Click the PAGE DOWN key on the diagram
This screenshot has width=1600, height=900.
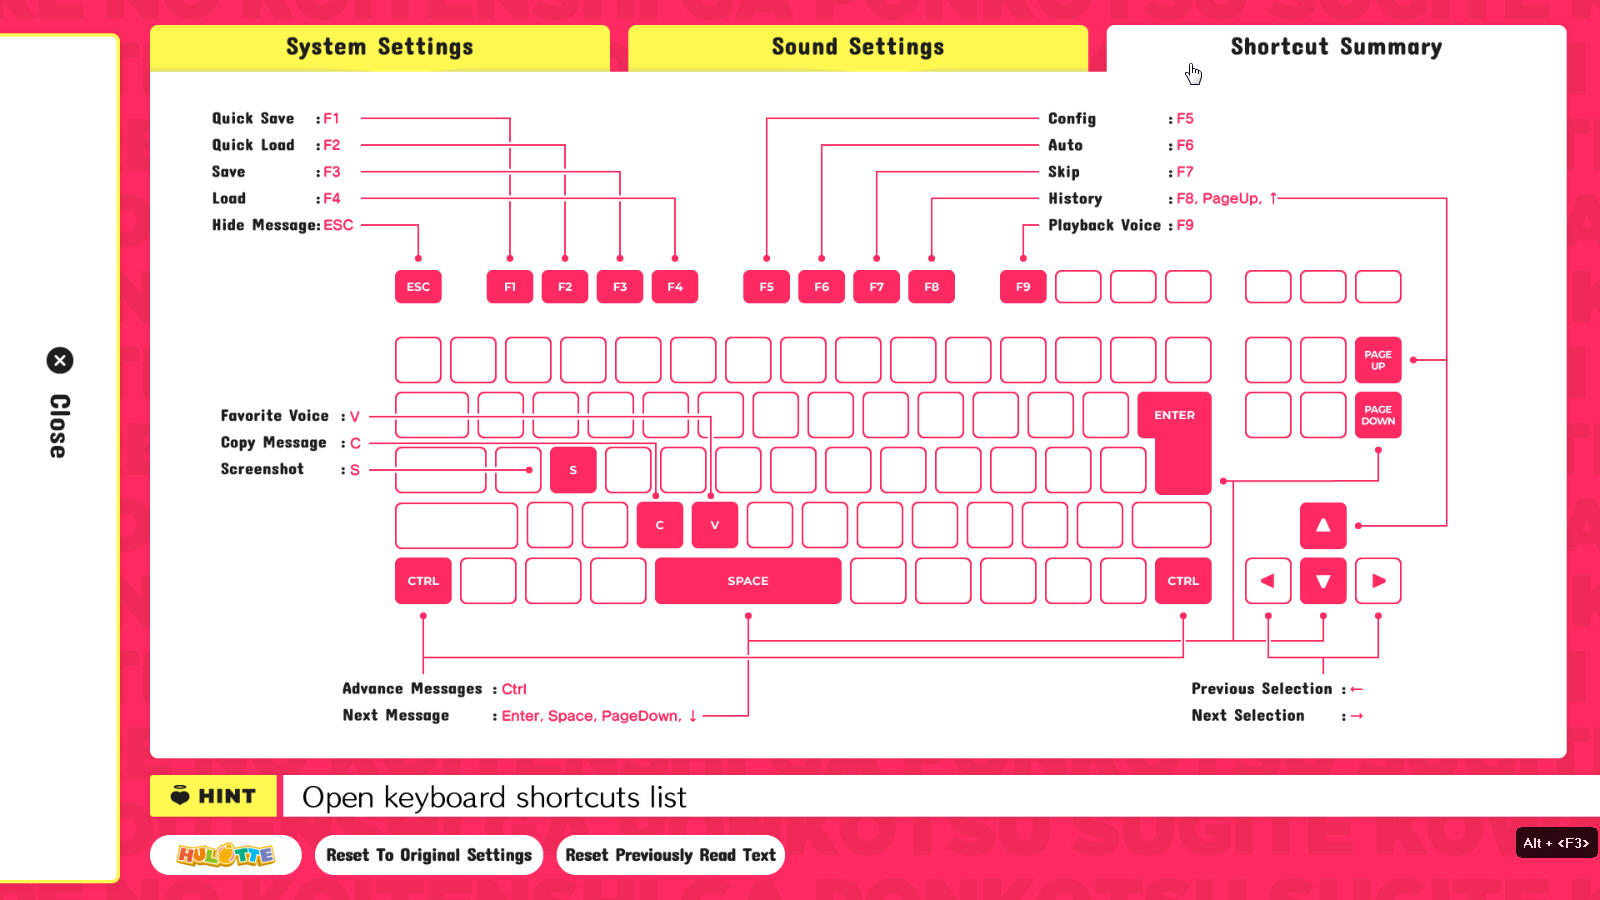(1378, 415)
